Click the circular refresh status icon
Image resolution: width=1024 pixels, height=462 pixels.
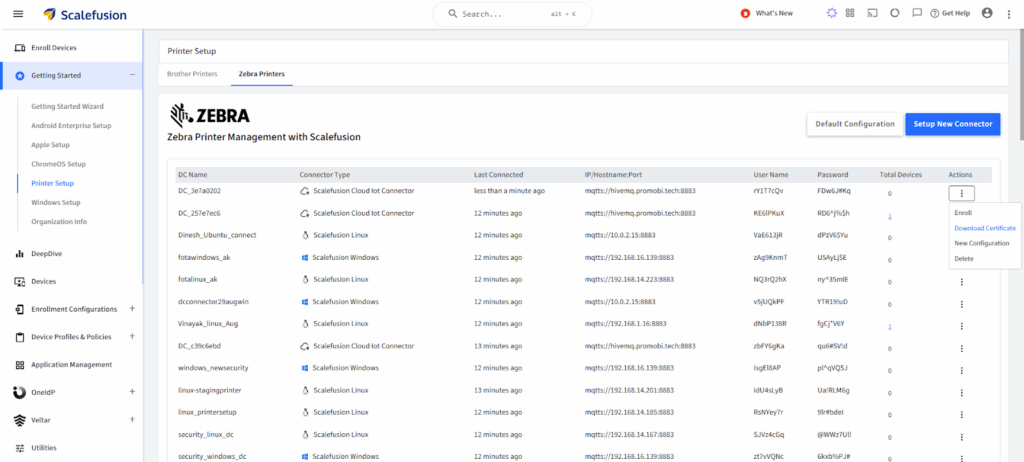(894, 13)
